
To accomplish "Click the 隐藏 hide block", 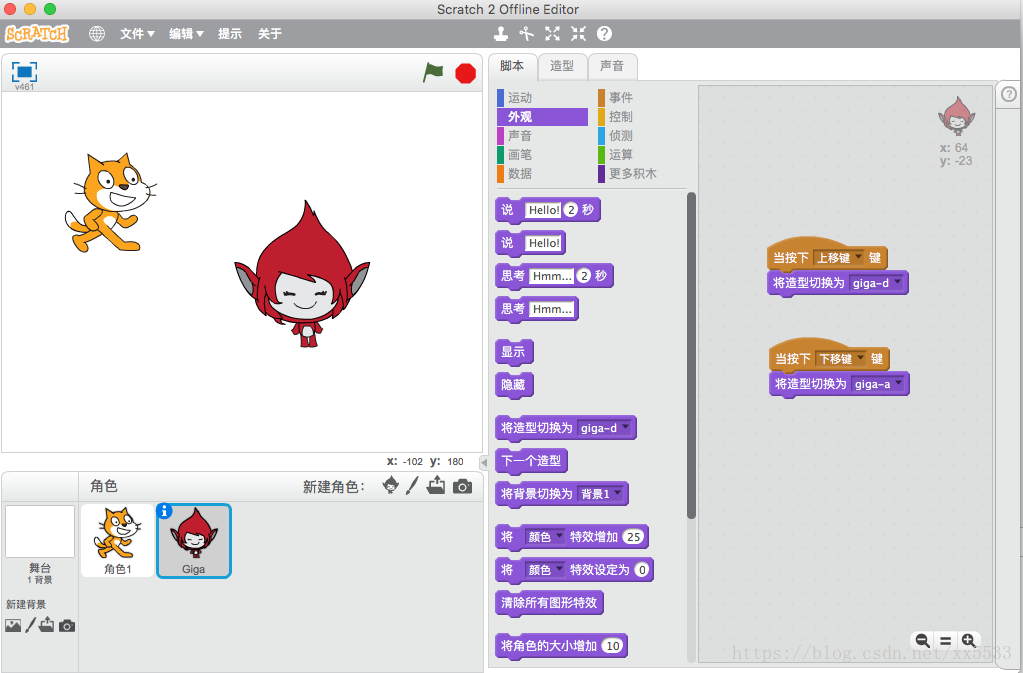I will click(x=513, y=385).
